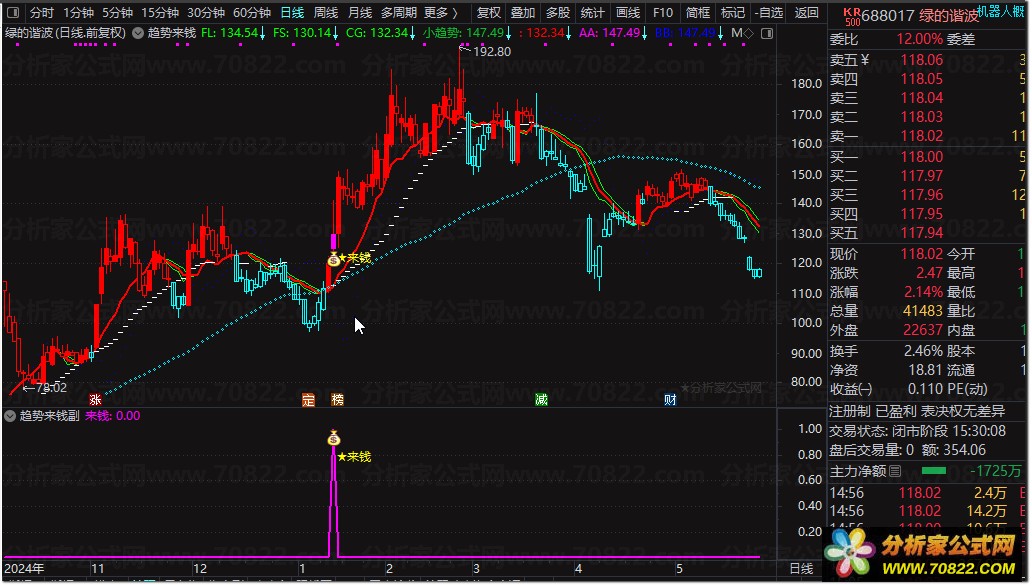Switch to the 月线 monthly chart
This screenshot has height=585, width=1032.
(x=360, y=13)
